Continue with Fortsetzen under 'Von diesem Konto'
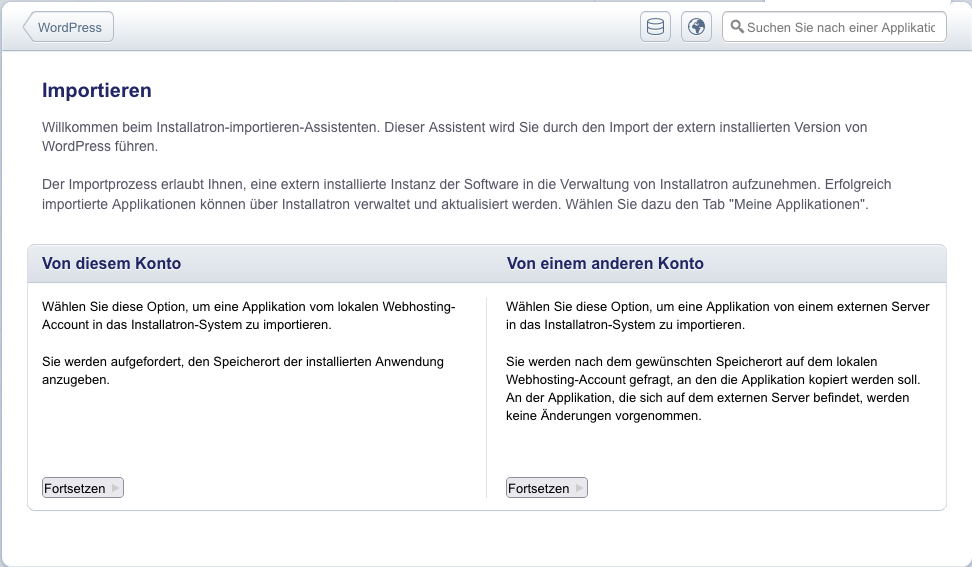 pyautogui.click(x=83, y=488)
